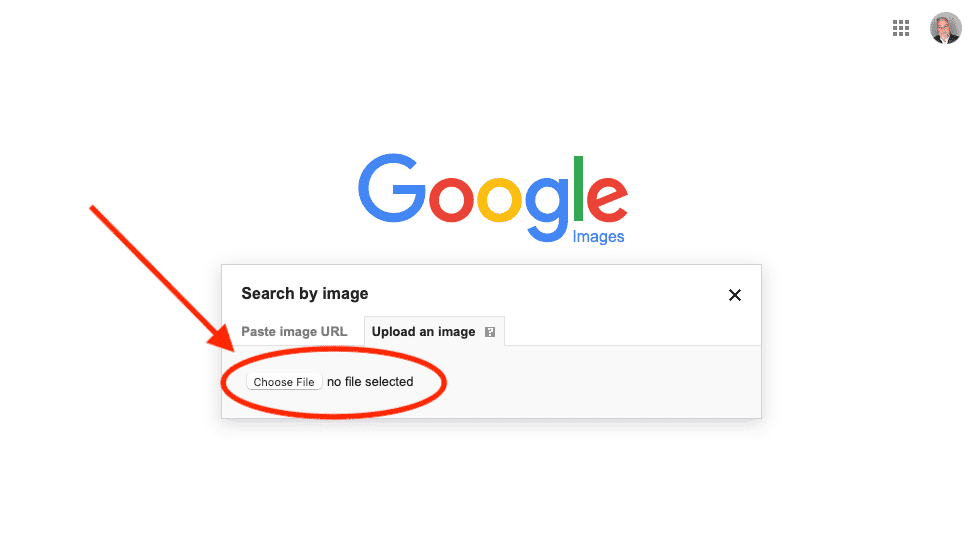973x534 pixels.
Task: Click the help icon beside Upload an image
Action: point(490,332)
